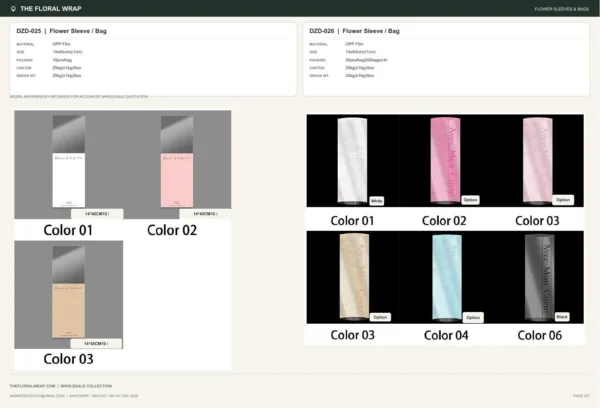Select the pink Color 02 sleeve on gray background
Screen dimensions: 600x408
pyautogui.click(x=177, y=162)
